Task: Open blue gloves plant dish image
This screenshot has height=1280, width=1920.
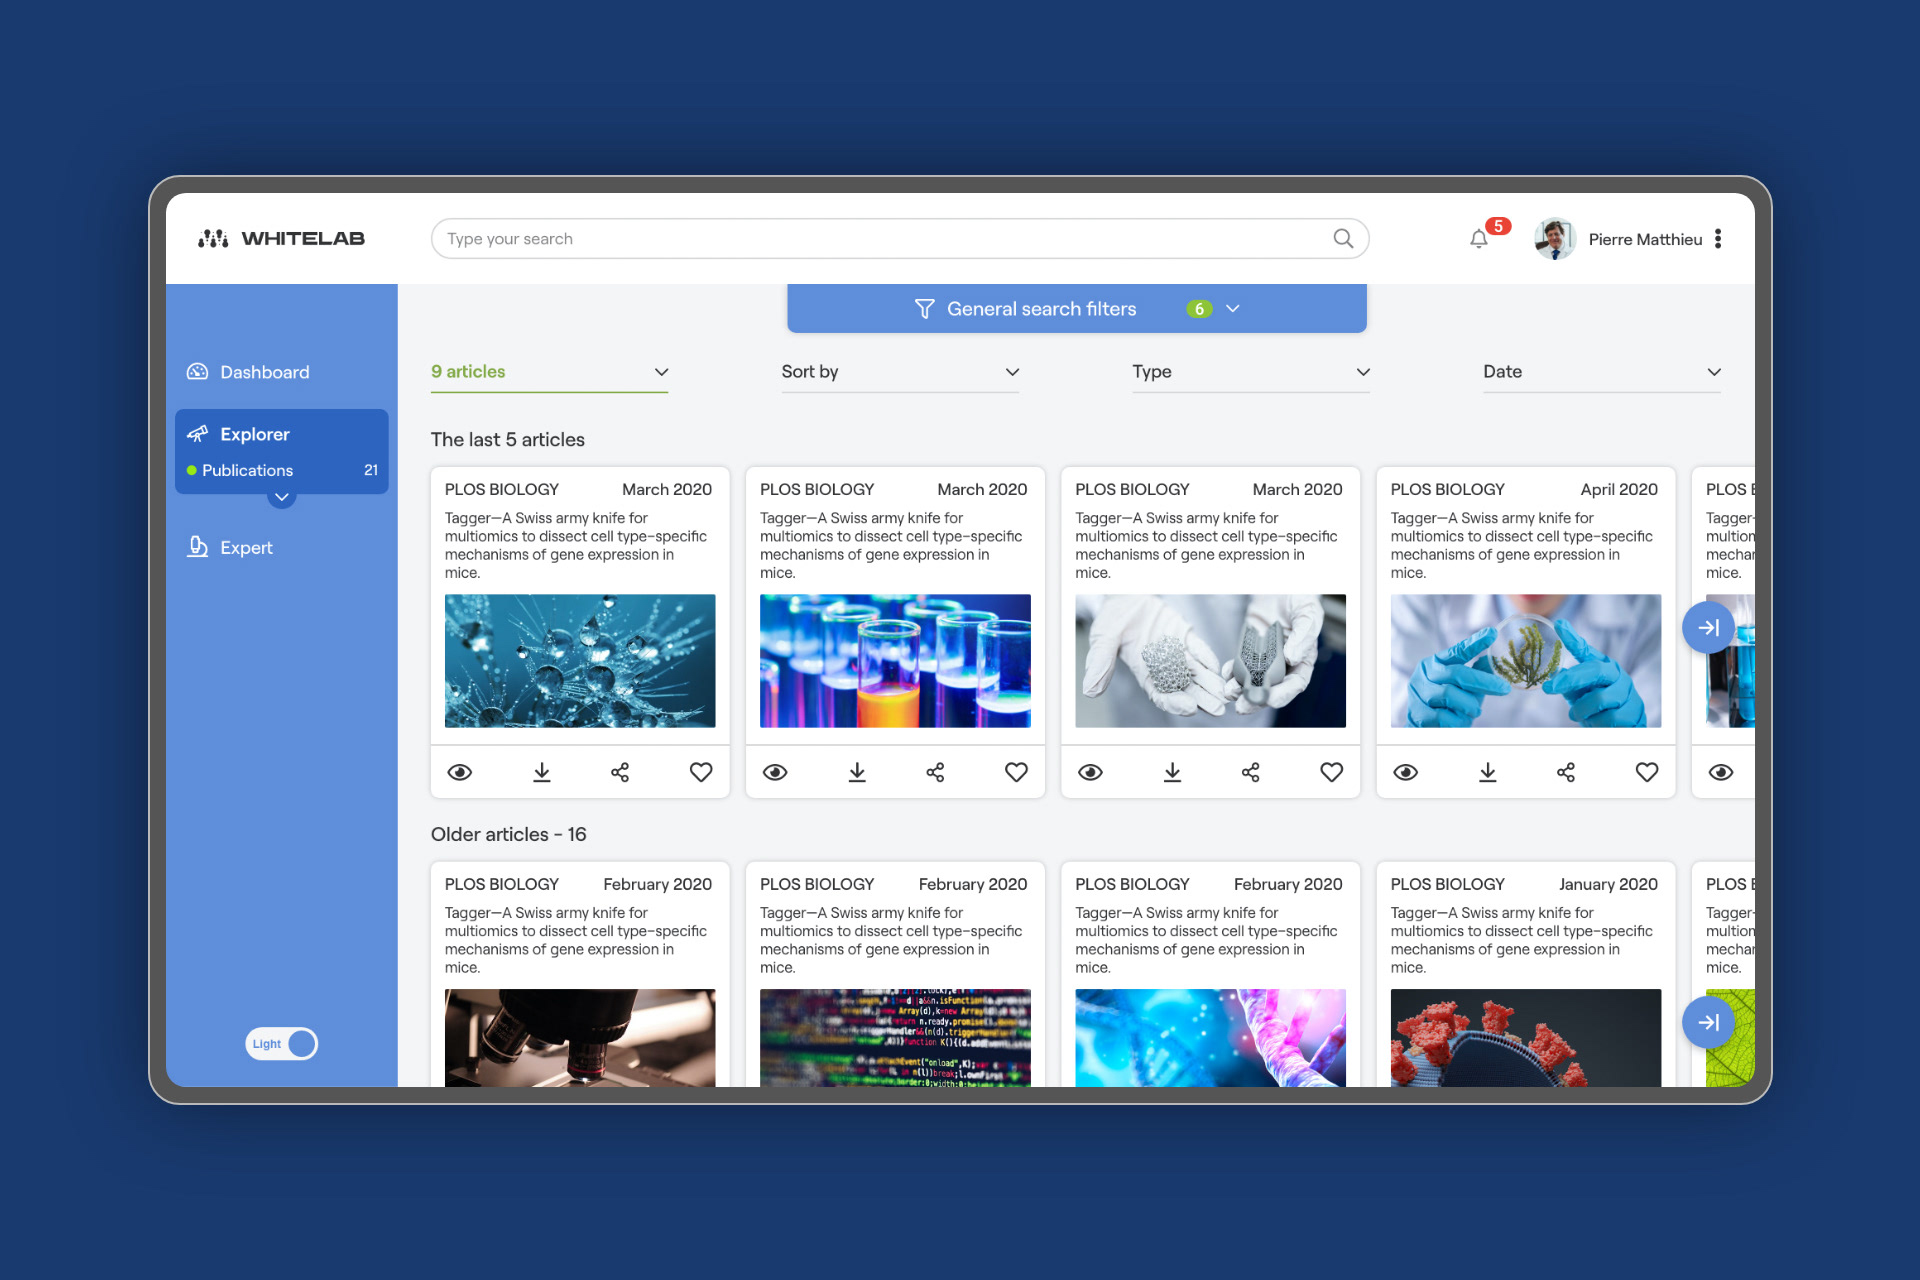Action: pyautogui.click(x=1526, y=661)
